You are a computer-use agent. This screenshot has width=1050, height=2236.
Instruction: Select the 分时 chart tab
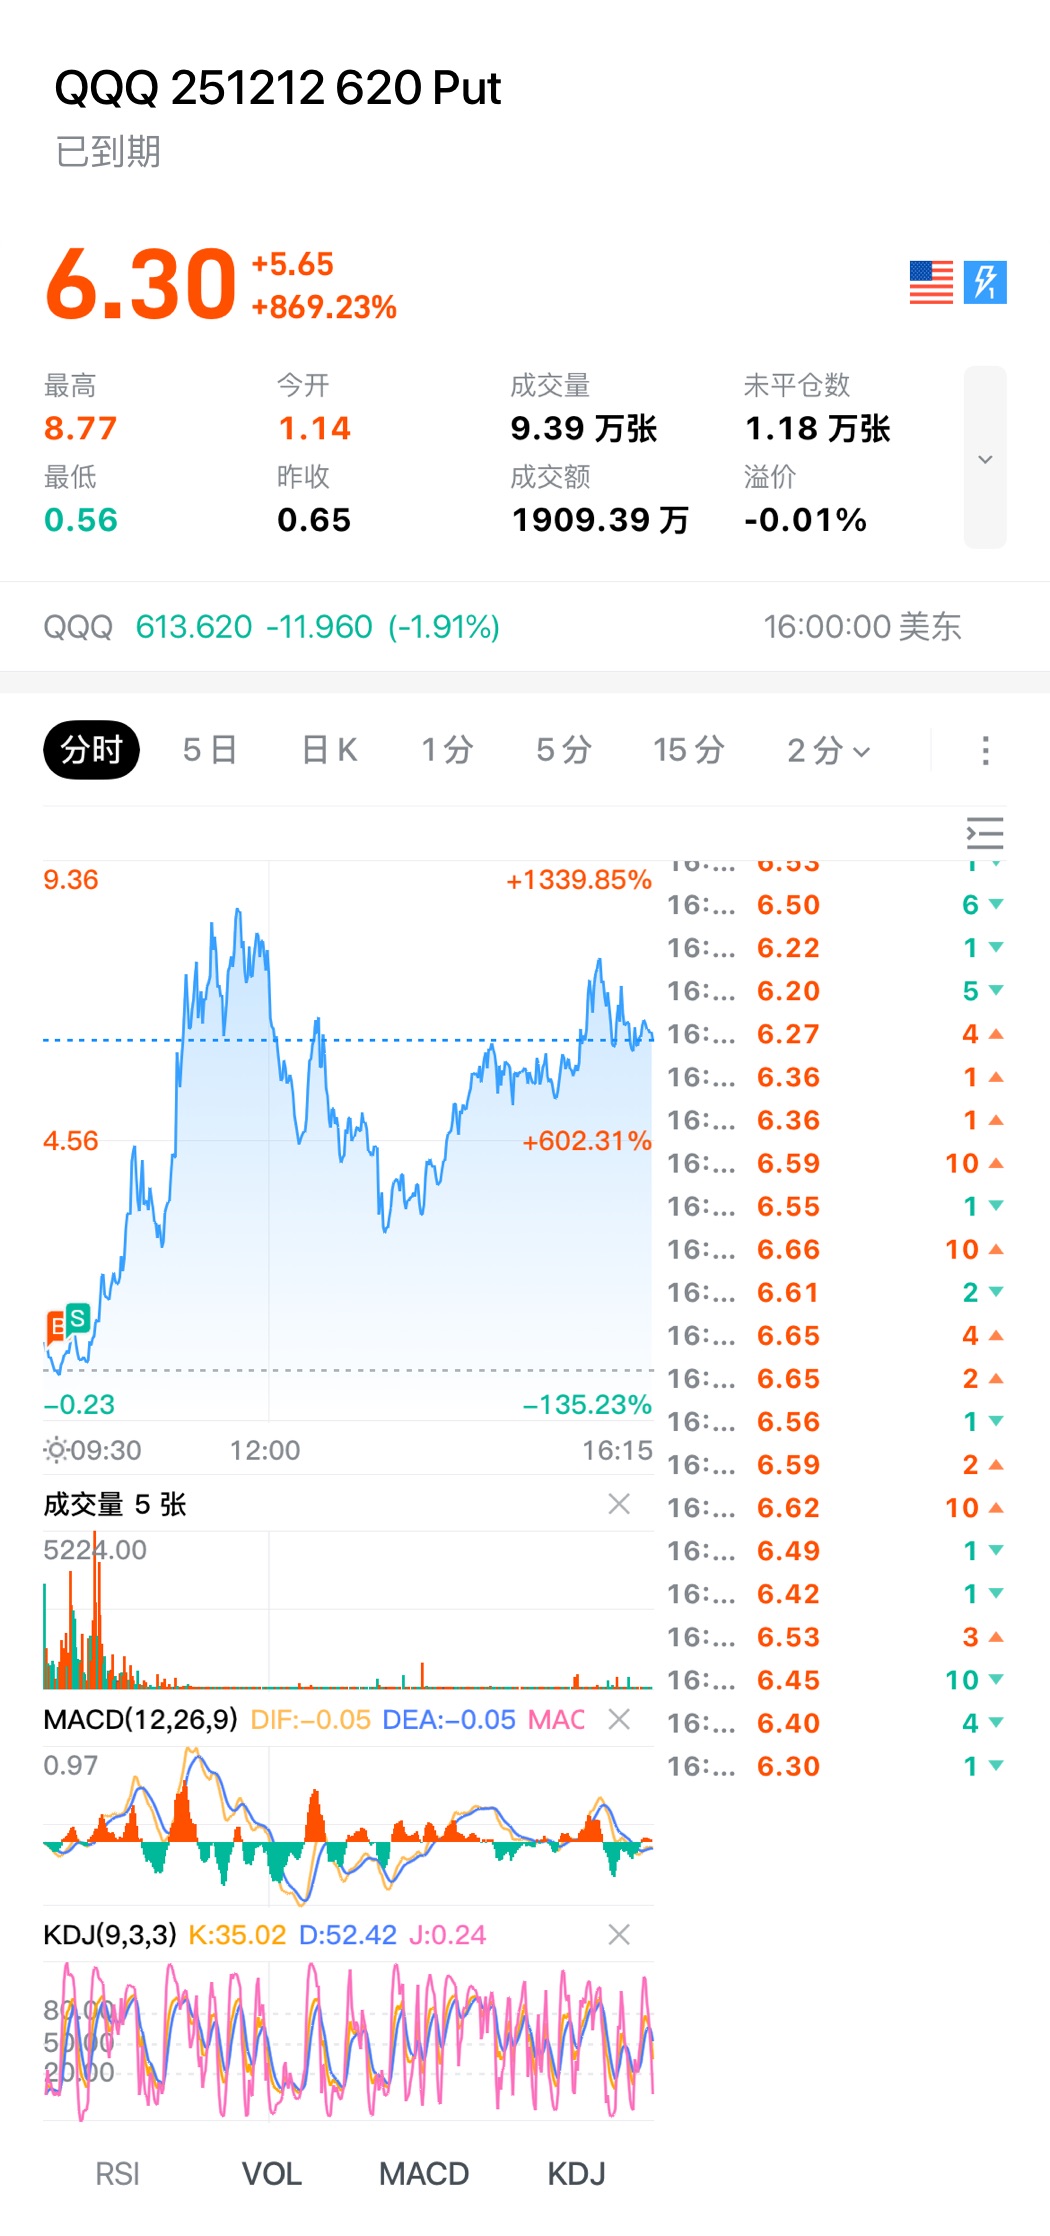point(91,750)
